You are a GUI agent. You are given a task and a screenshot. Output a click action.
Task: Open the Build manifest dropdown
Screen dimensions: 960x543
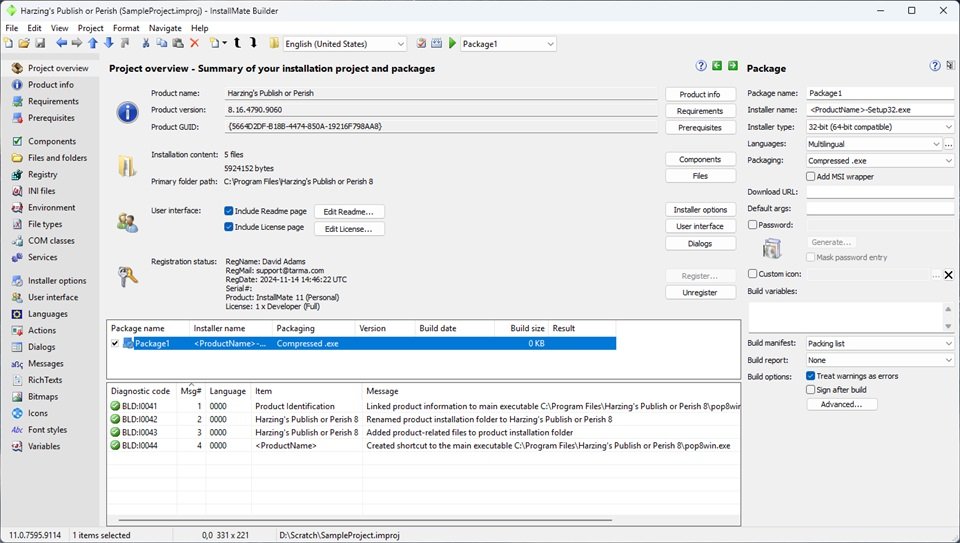point(948,343)
